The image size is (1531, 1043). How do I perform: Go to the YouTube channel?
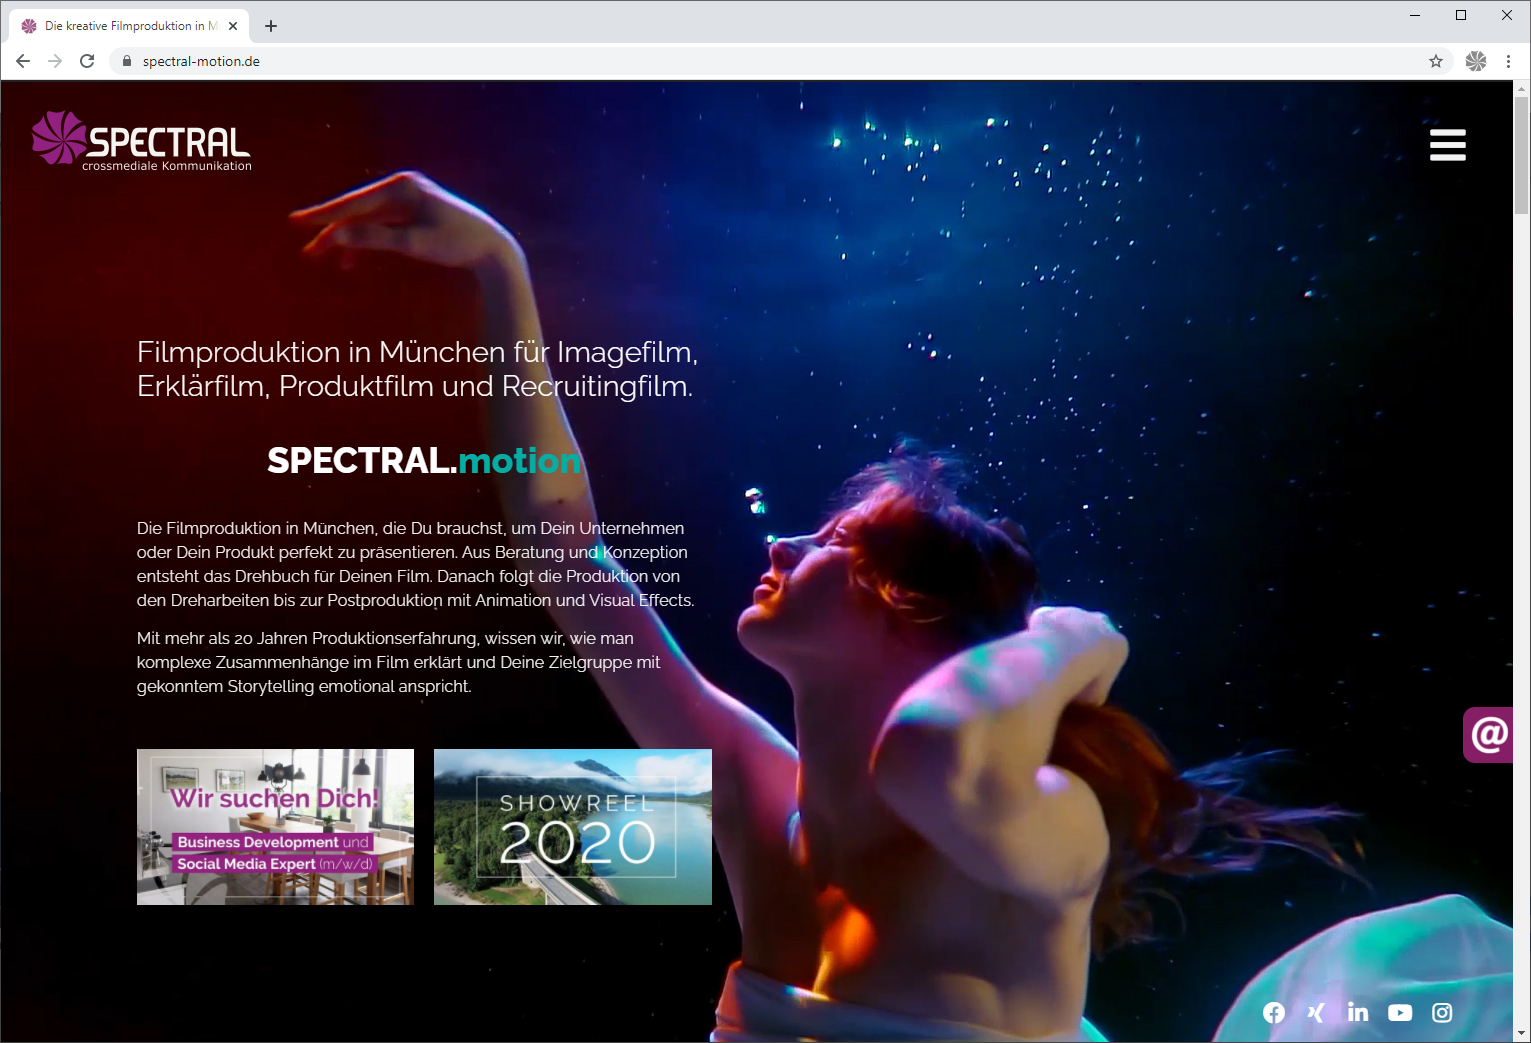coord(1400,1013)
